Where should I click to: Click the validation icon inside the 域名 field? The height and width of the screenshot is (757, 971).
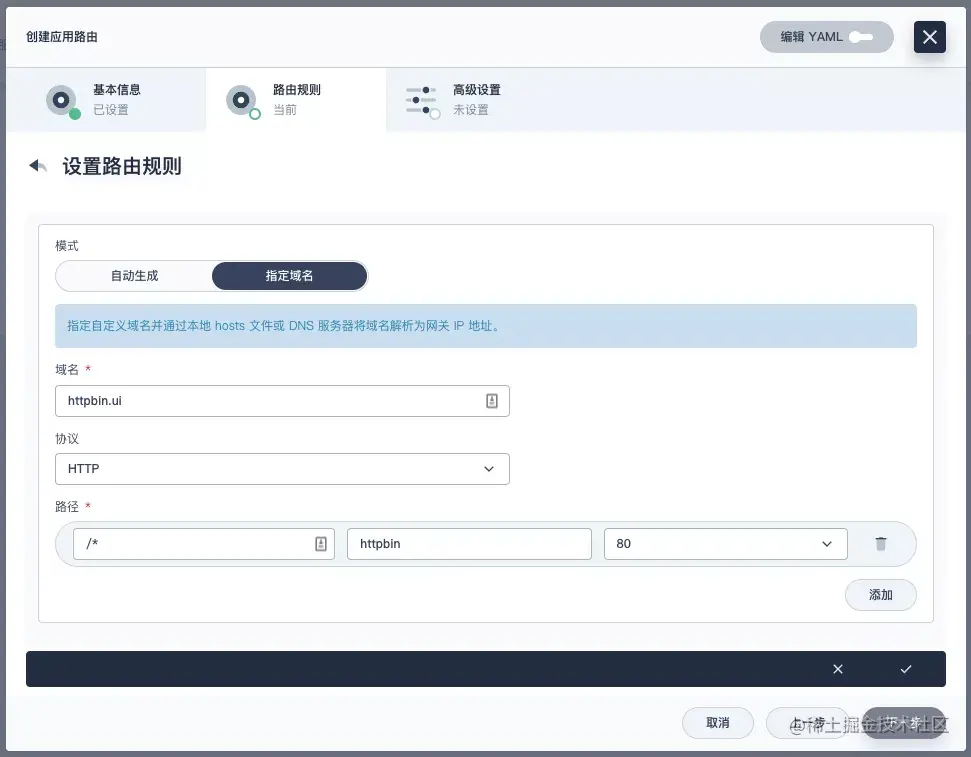491,400
